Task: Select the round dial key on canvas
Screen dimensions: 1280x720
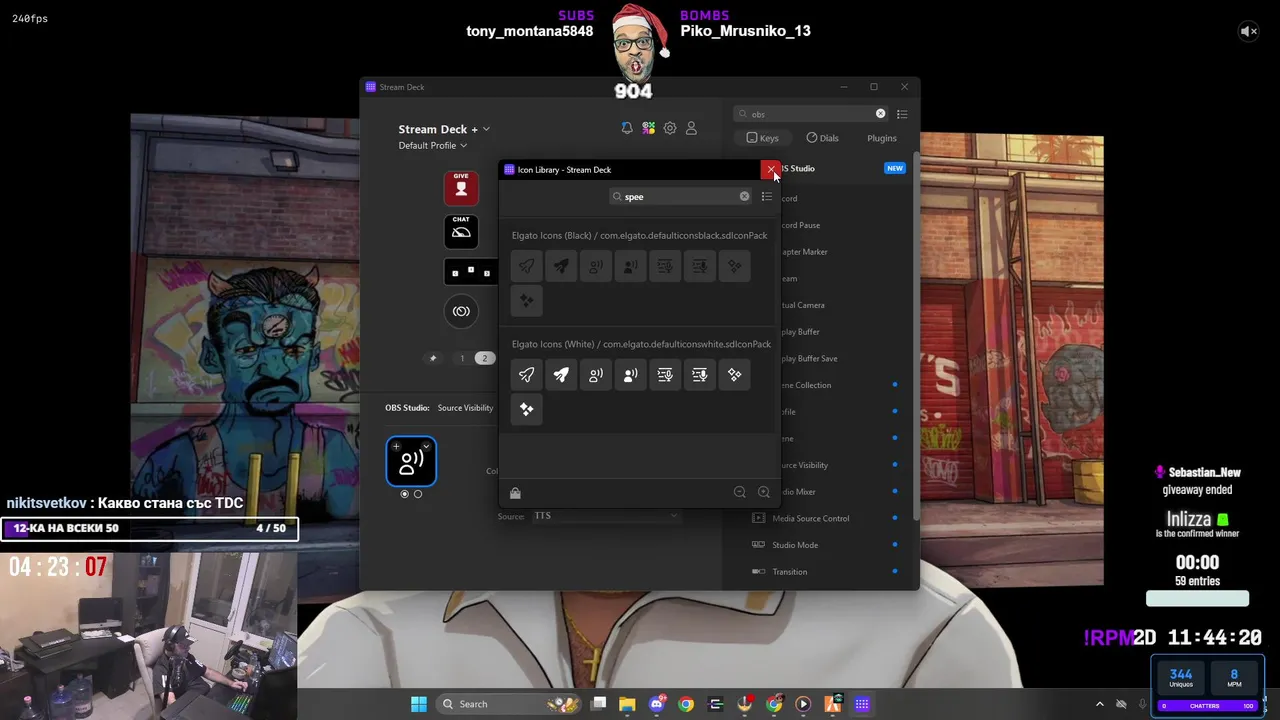Action: click(461, 311)
